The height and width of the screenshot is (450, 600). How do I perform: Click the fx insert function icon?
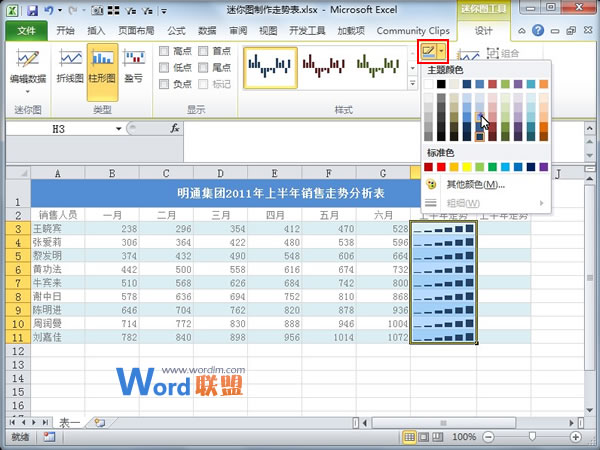pyautogui.click(x=174, y=128)
